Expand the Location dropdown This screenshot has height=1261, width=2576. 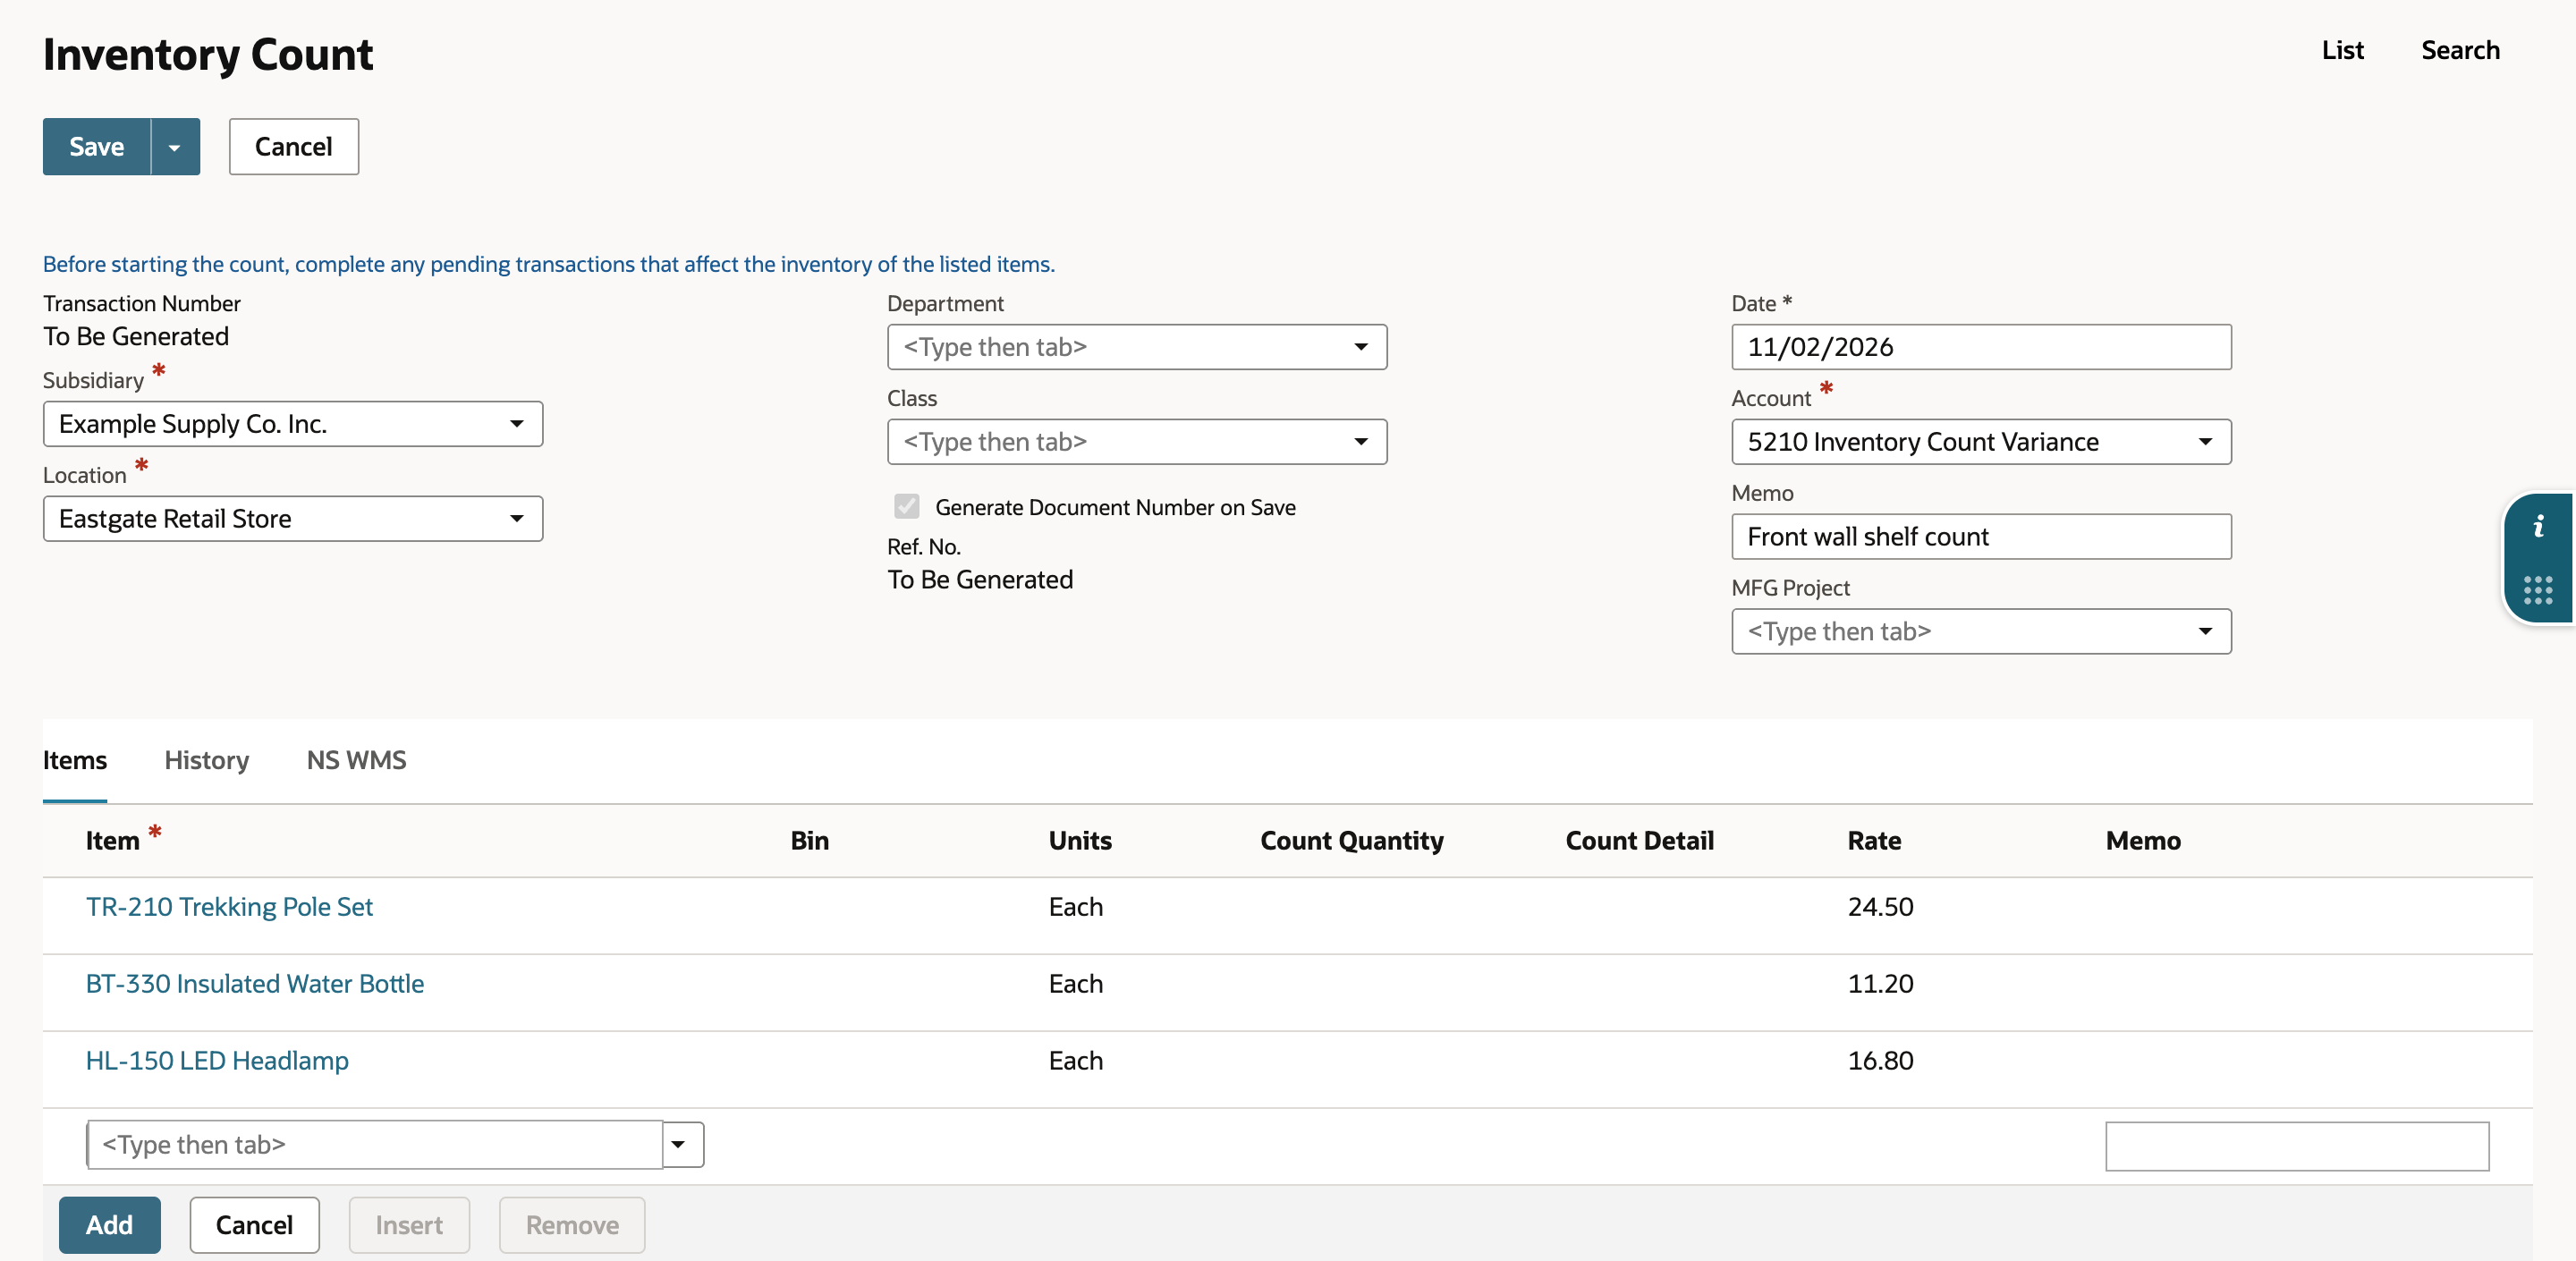517,519
